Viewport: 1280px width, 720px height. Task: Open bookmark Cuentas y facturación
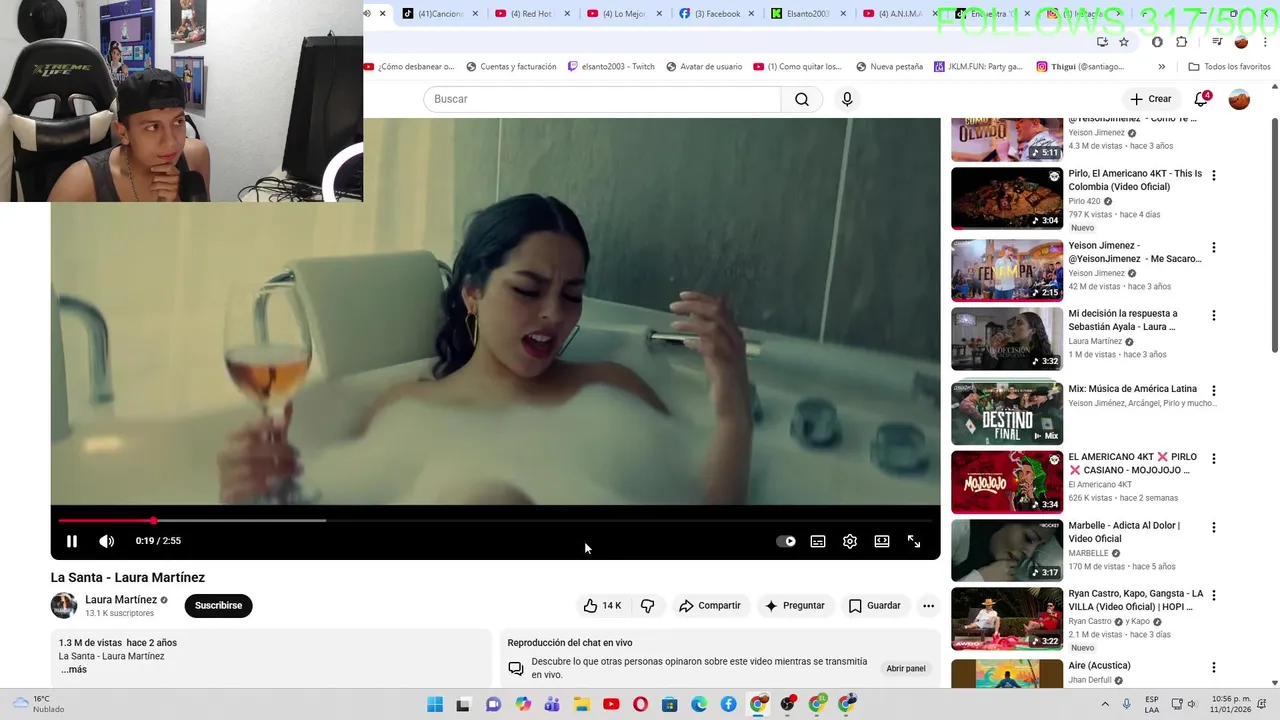click(511, 67)
